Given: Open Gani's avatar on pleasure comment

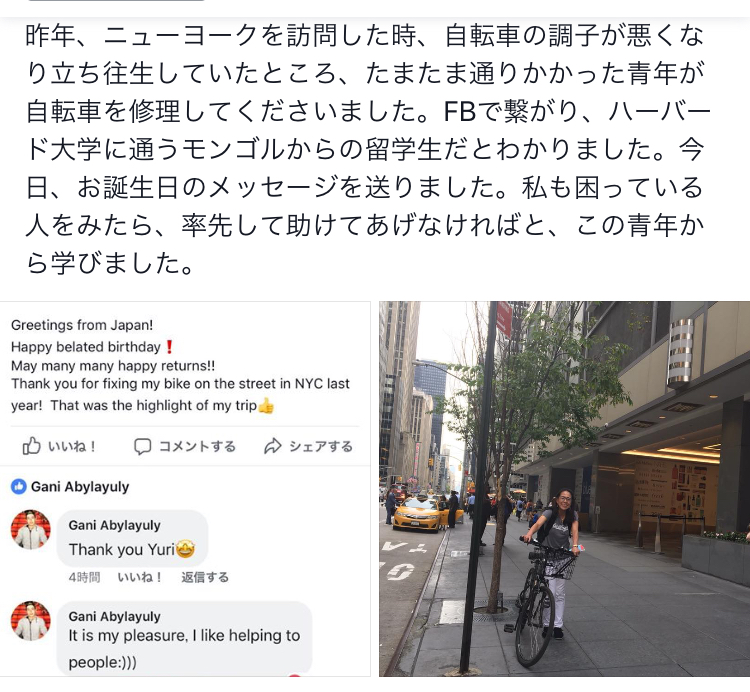Looking at the screenshot, I should [x=31, y=621].
